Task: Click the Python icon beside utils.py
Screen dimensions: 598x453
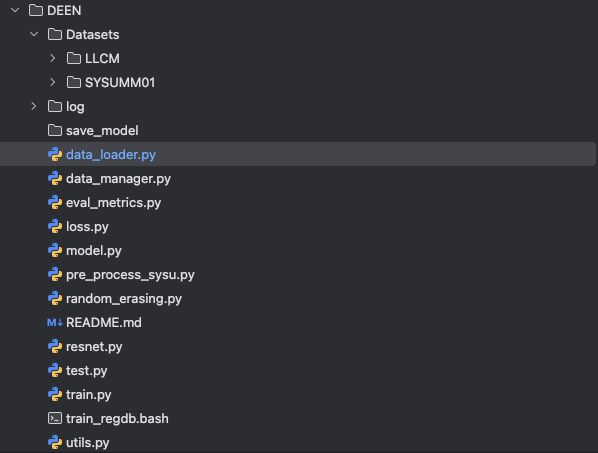Action: [55, 442]
